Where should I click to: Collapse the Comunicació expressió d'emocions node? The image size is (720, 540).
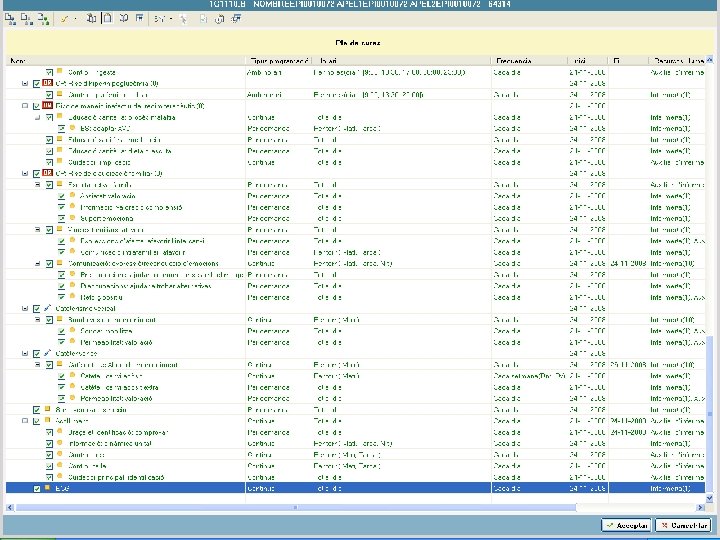(x=38, y=263)
